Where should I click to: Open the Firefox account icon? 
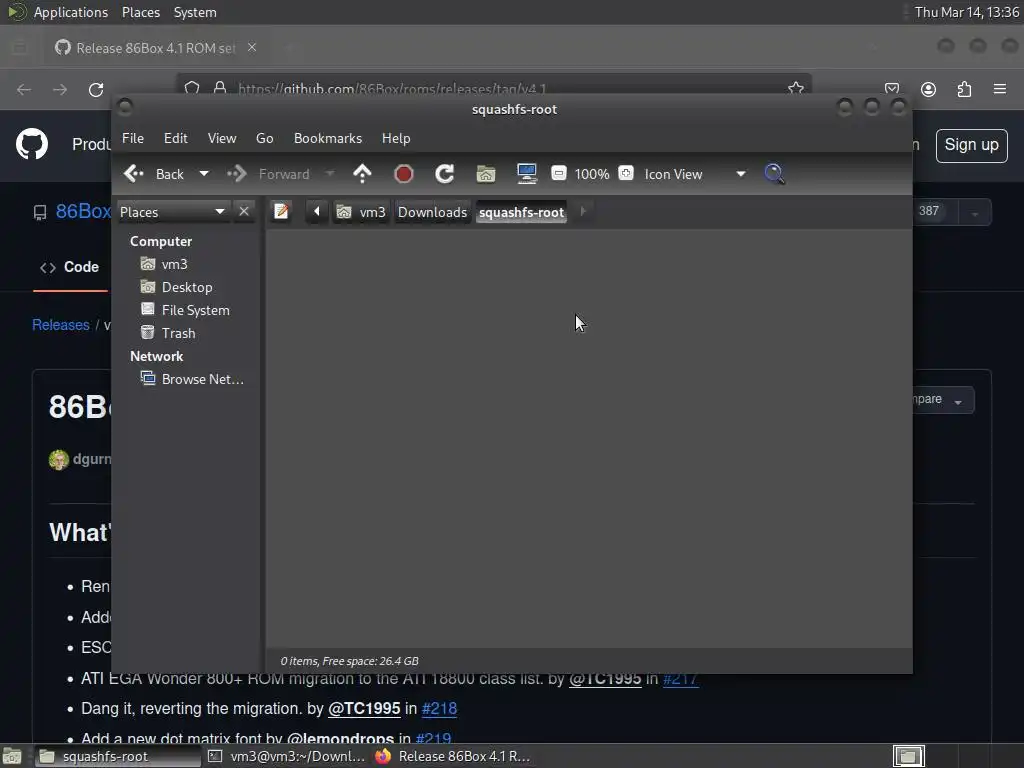[928, 89]
